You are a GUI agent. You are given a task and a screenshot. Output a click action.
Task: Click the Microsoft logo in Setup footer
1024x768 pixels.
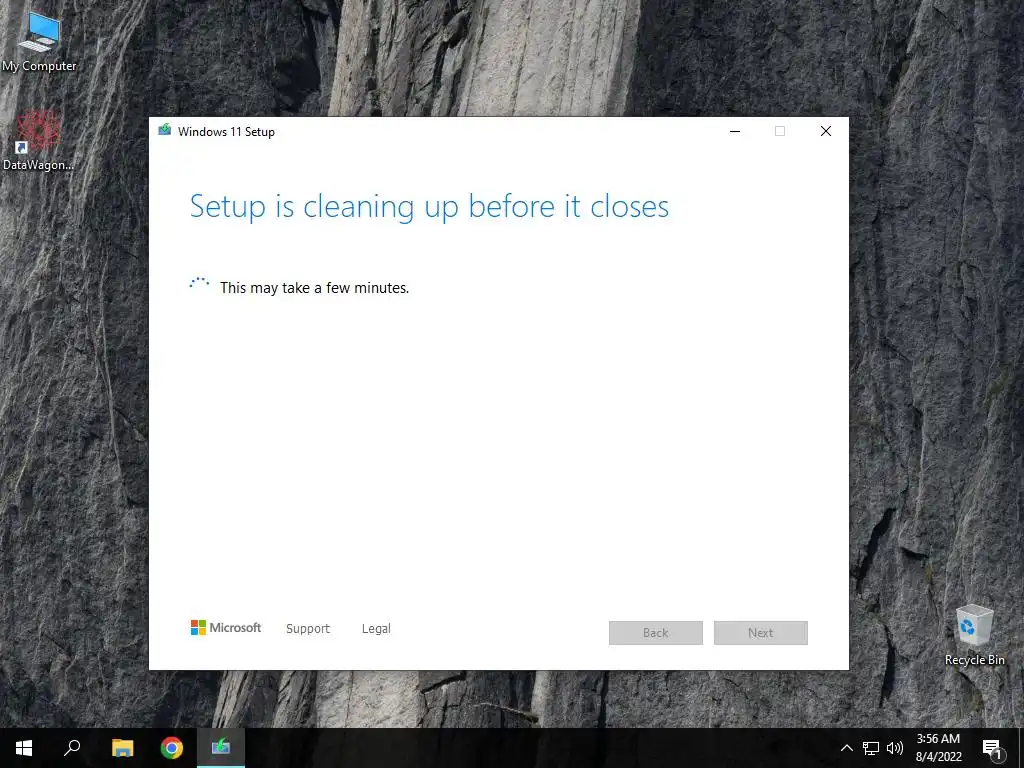225,628
